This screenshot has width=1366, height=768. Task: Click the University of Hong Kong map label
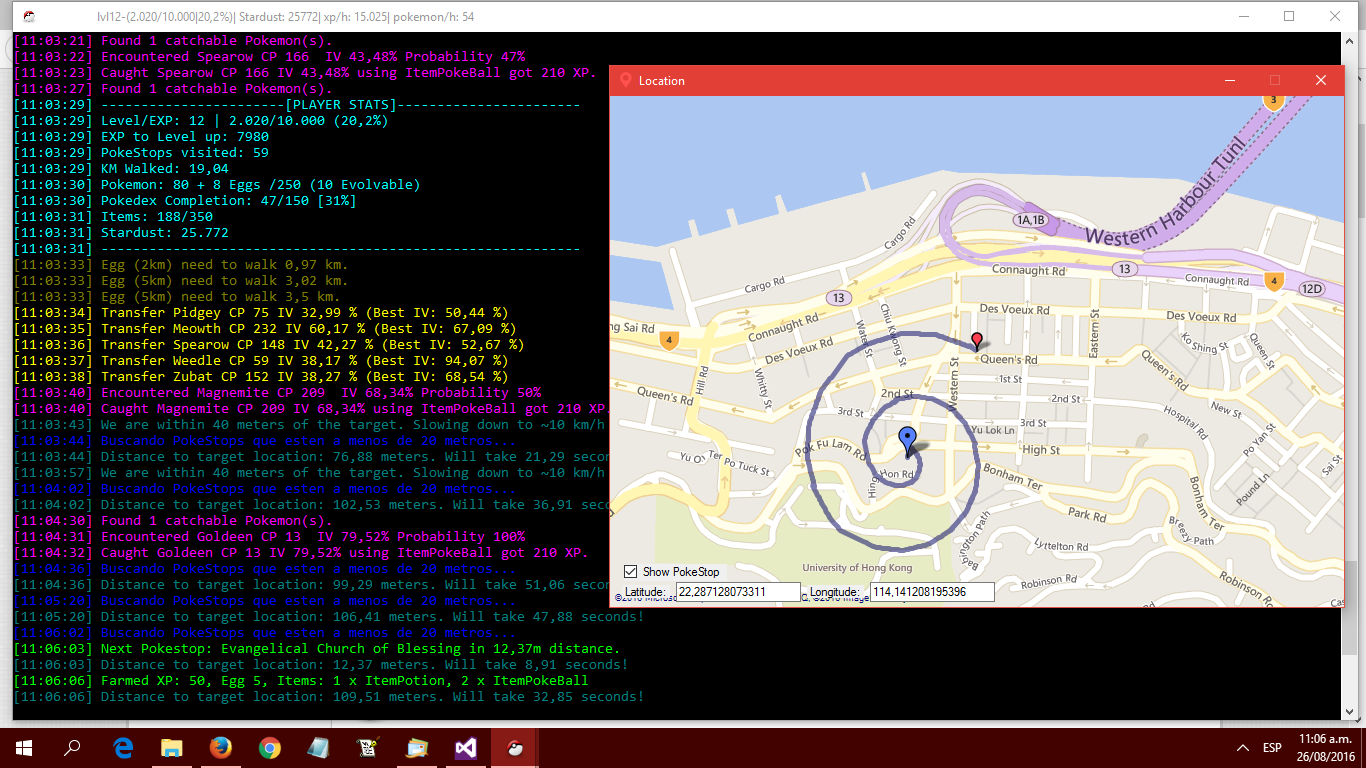click(x=857, y=568)
